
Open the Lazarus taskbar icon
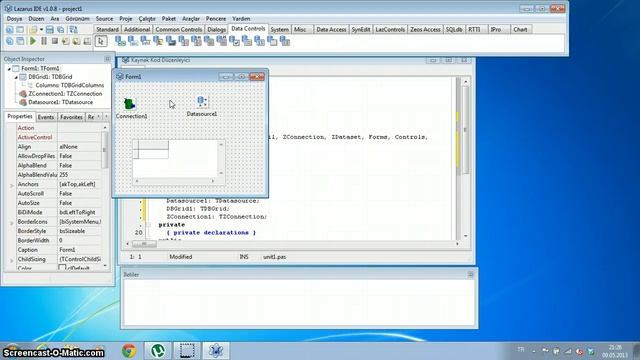point(216,351)
